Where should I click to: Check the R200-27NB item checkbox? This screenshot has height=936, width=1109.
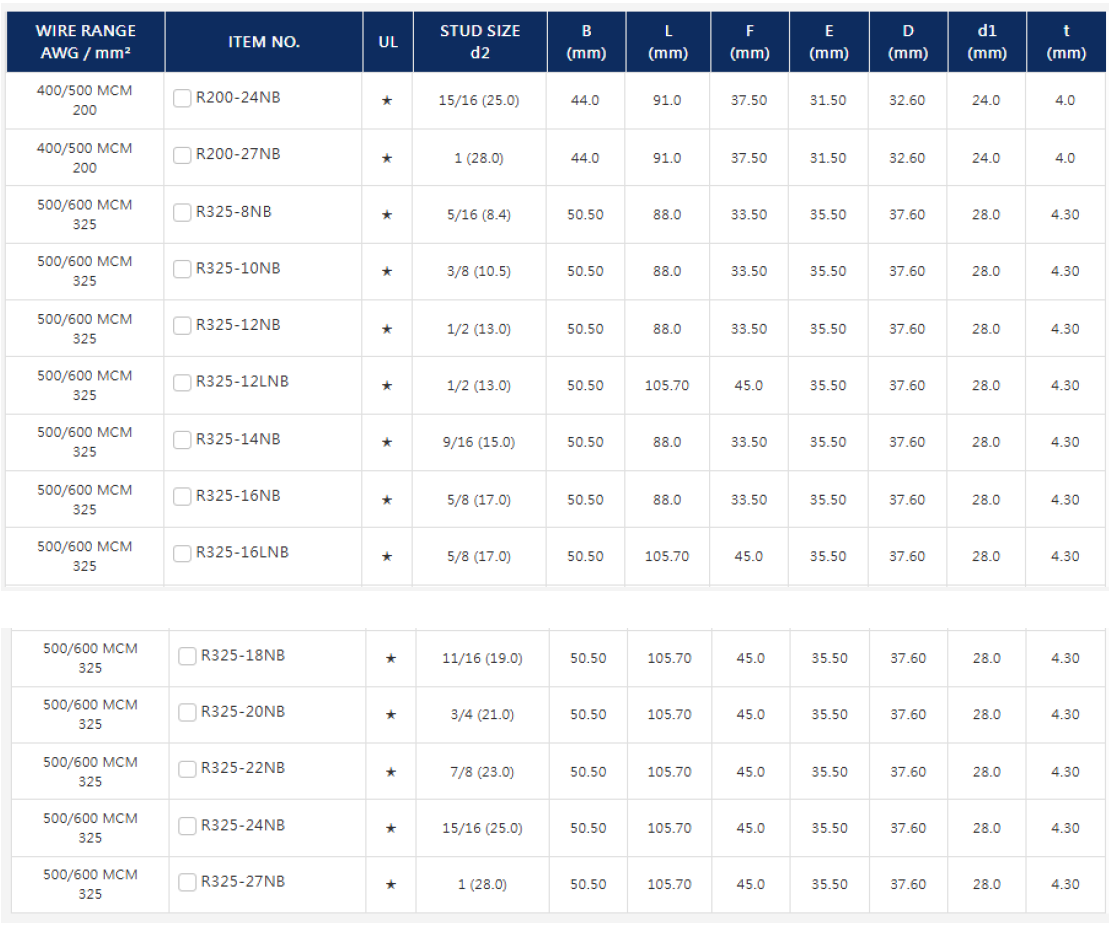(182, 155)
